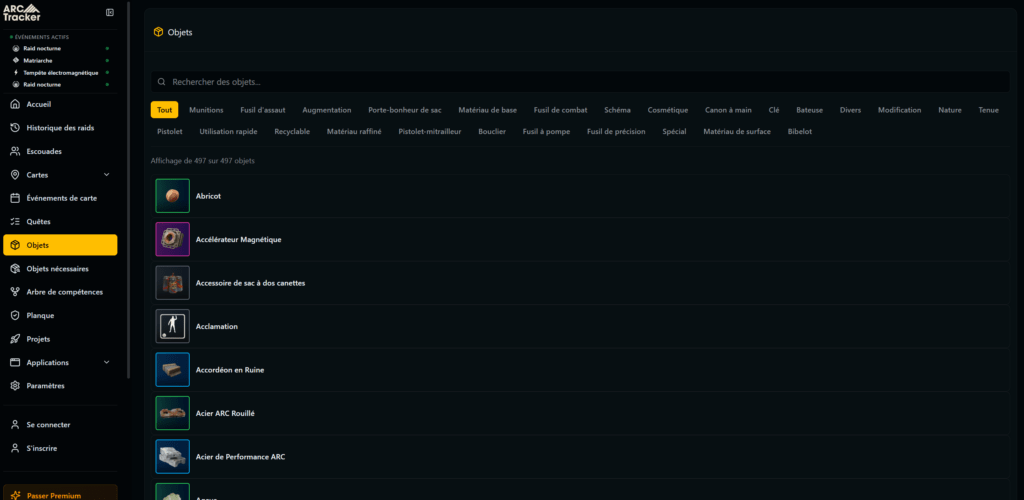This screenshot has height=500, width=1024.
Task: Filter items by Porte-bonheur de sac
Action: click(x=405, y=110)
